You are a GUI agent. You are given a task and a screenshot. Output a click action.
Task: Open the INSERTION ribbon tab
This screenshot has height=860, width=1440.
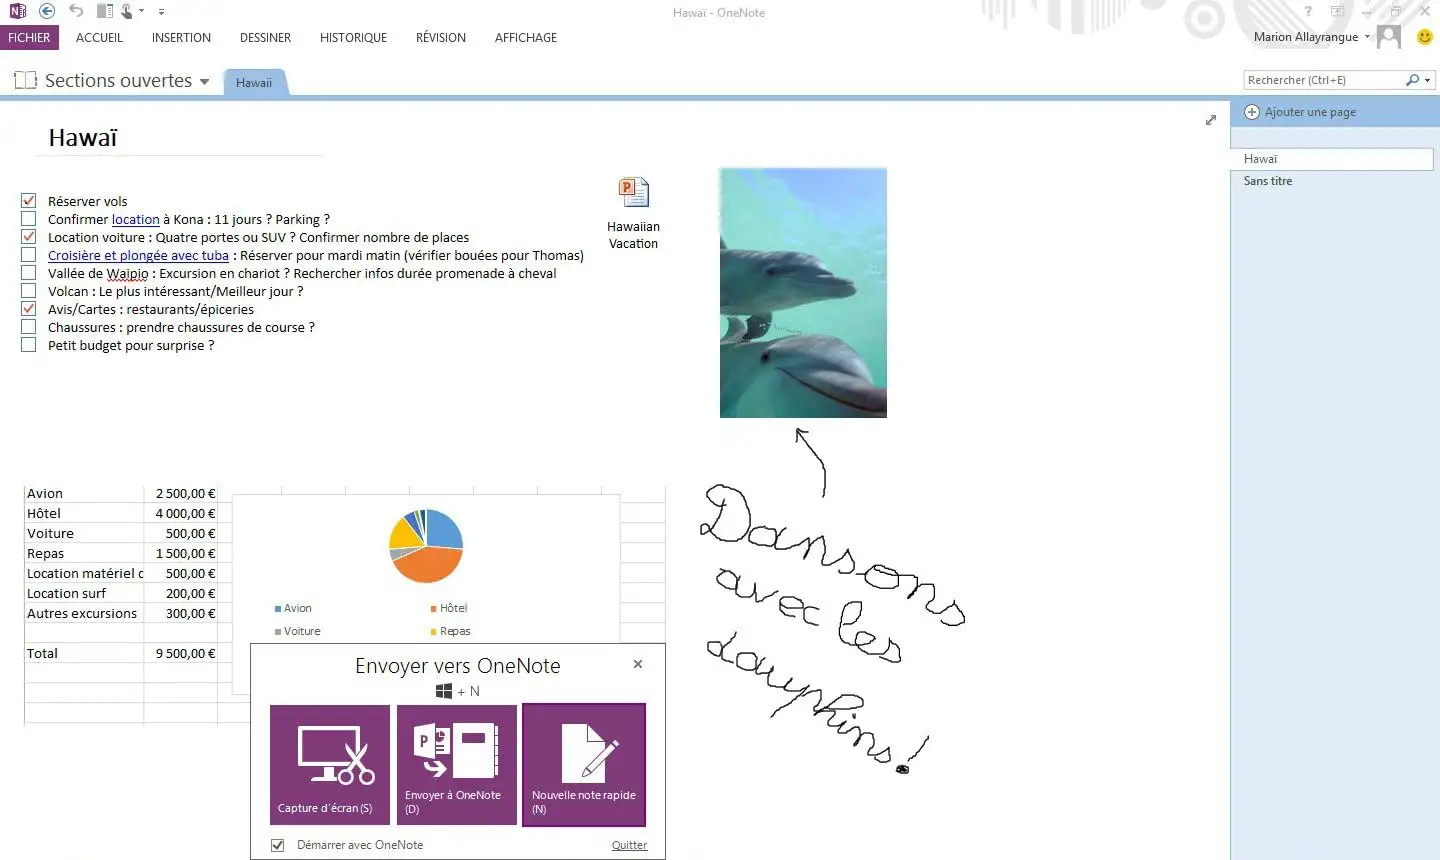[181, 38]
